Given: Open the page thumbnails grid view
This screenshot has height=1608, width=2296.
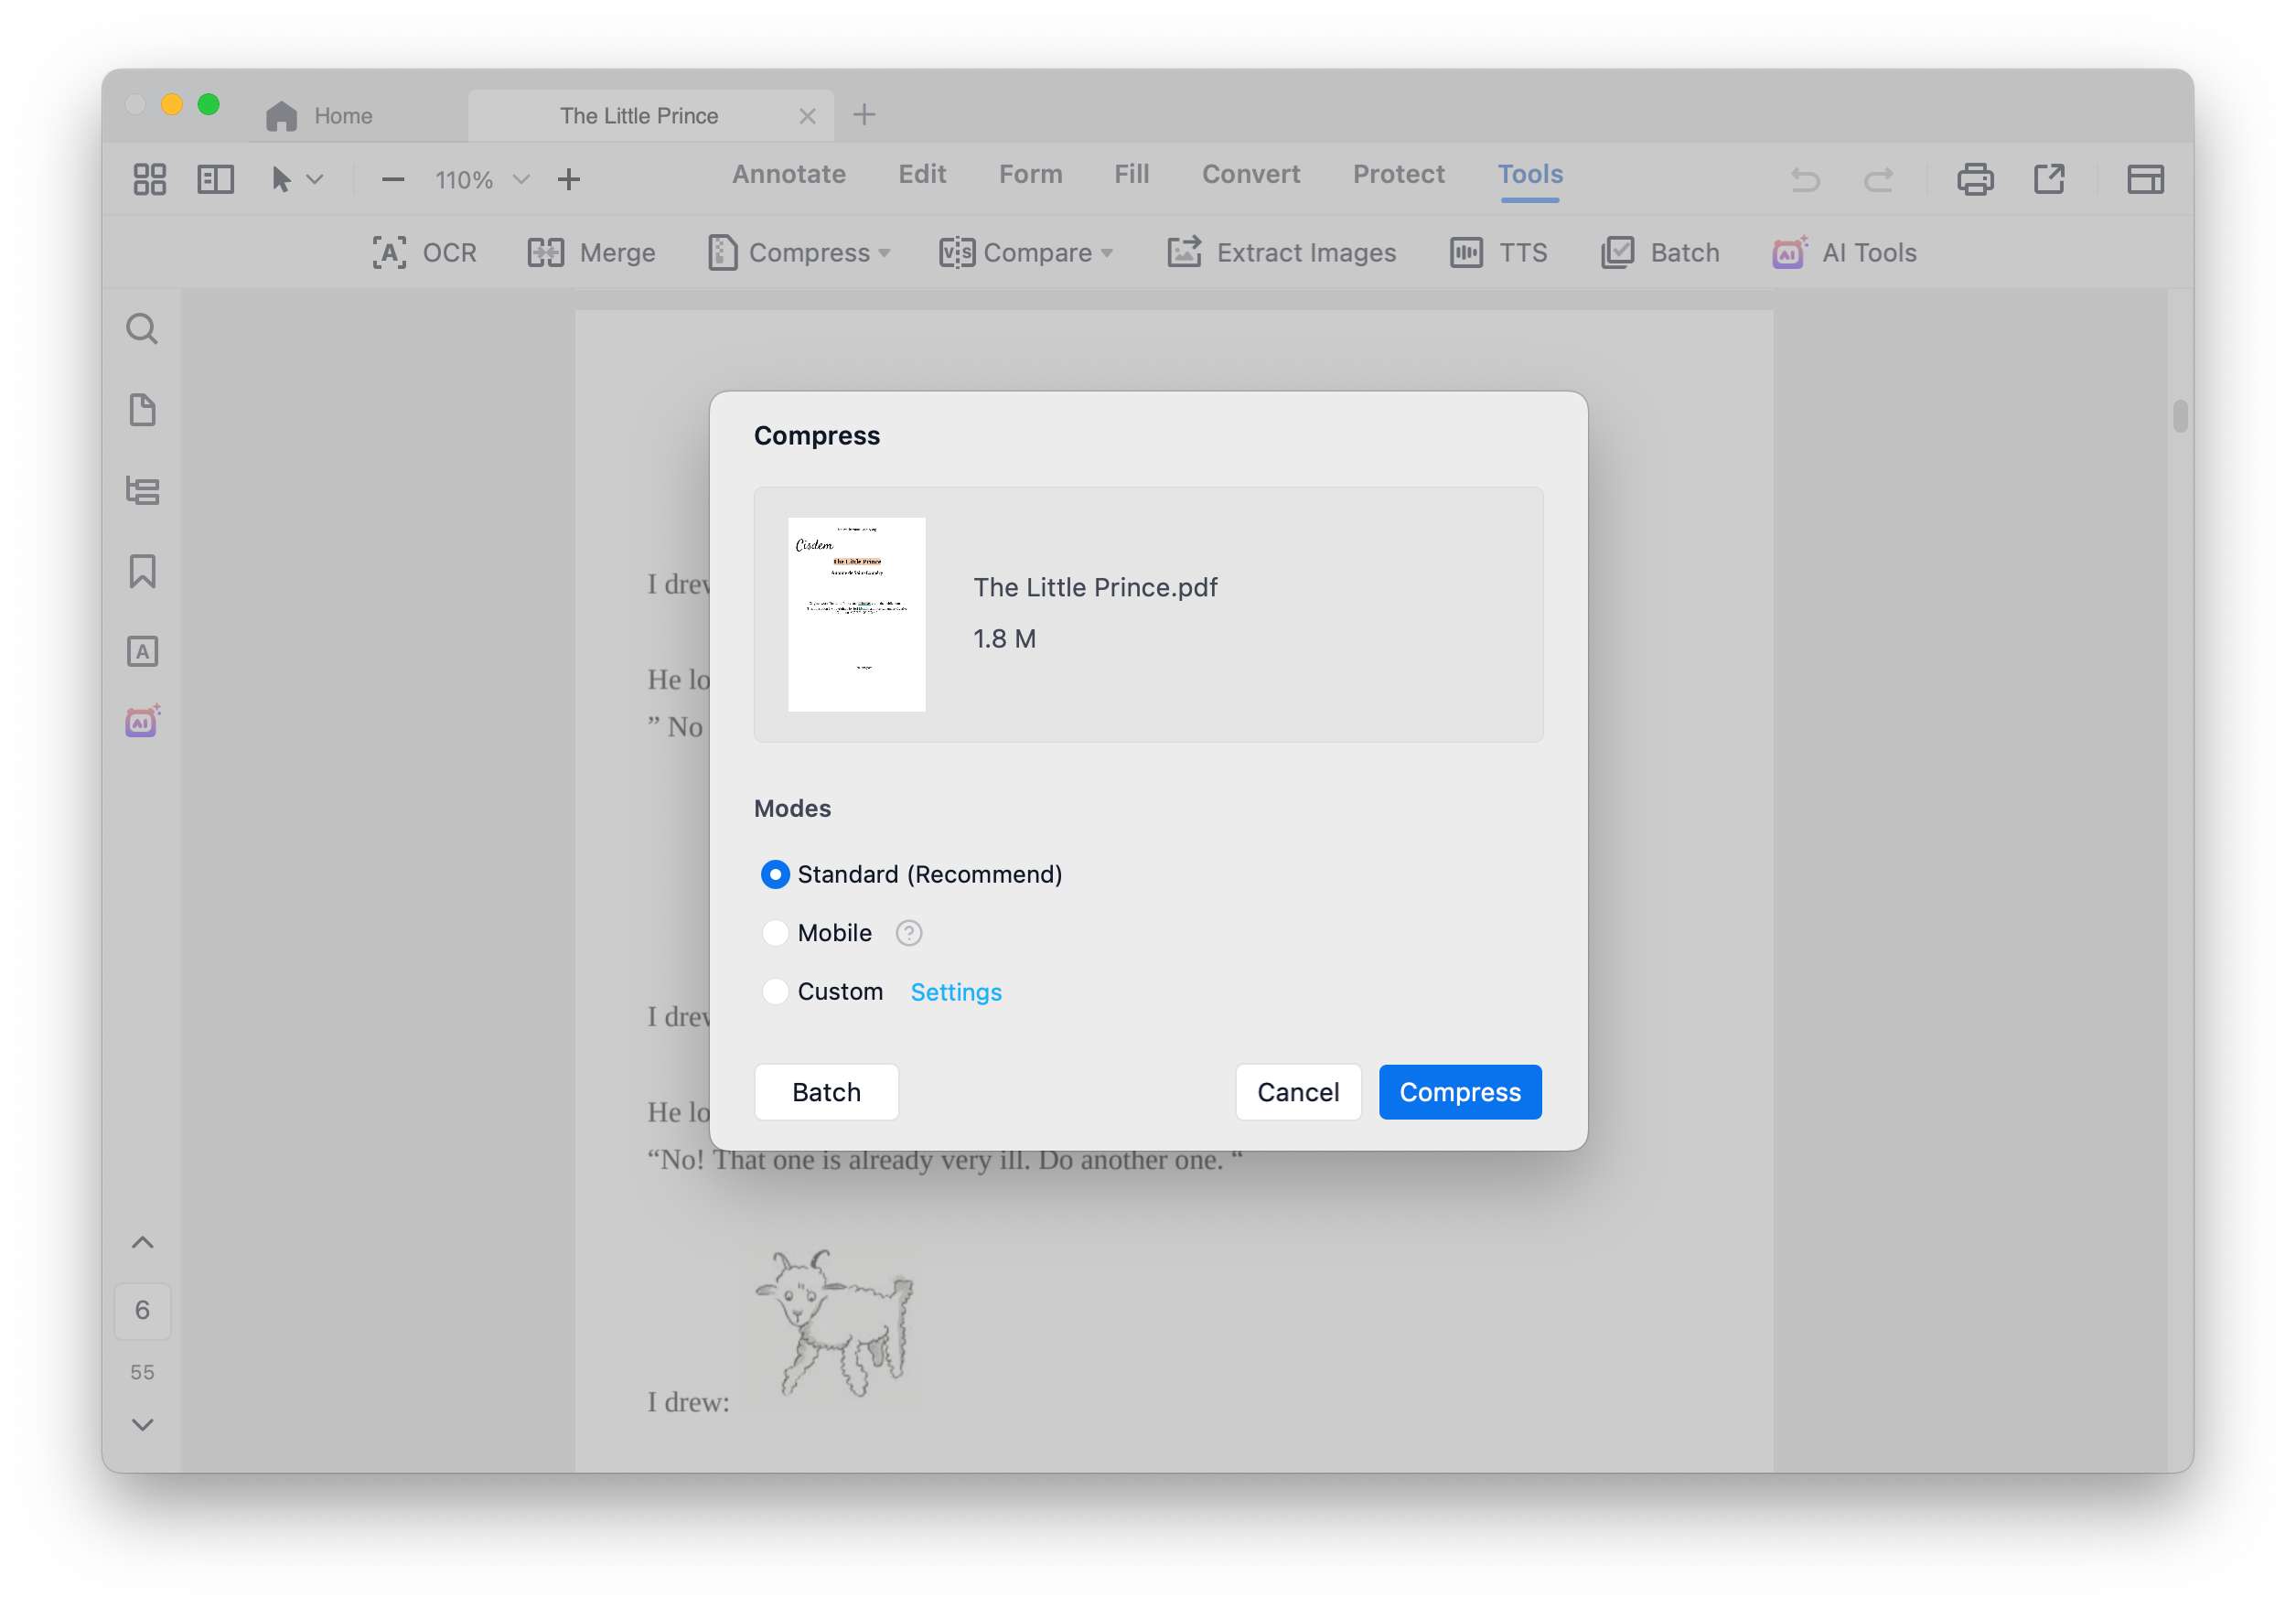Looking at the screenshot, I should (150, 180).
